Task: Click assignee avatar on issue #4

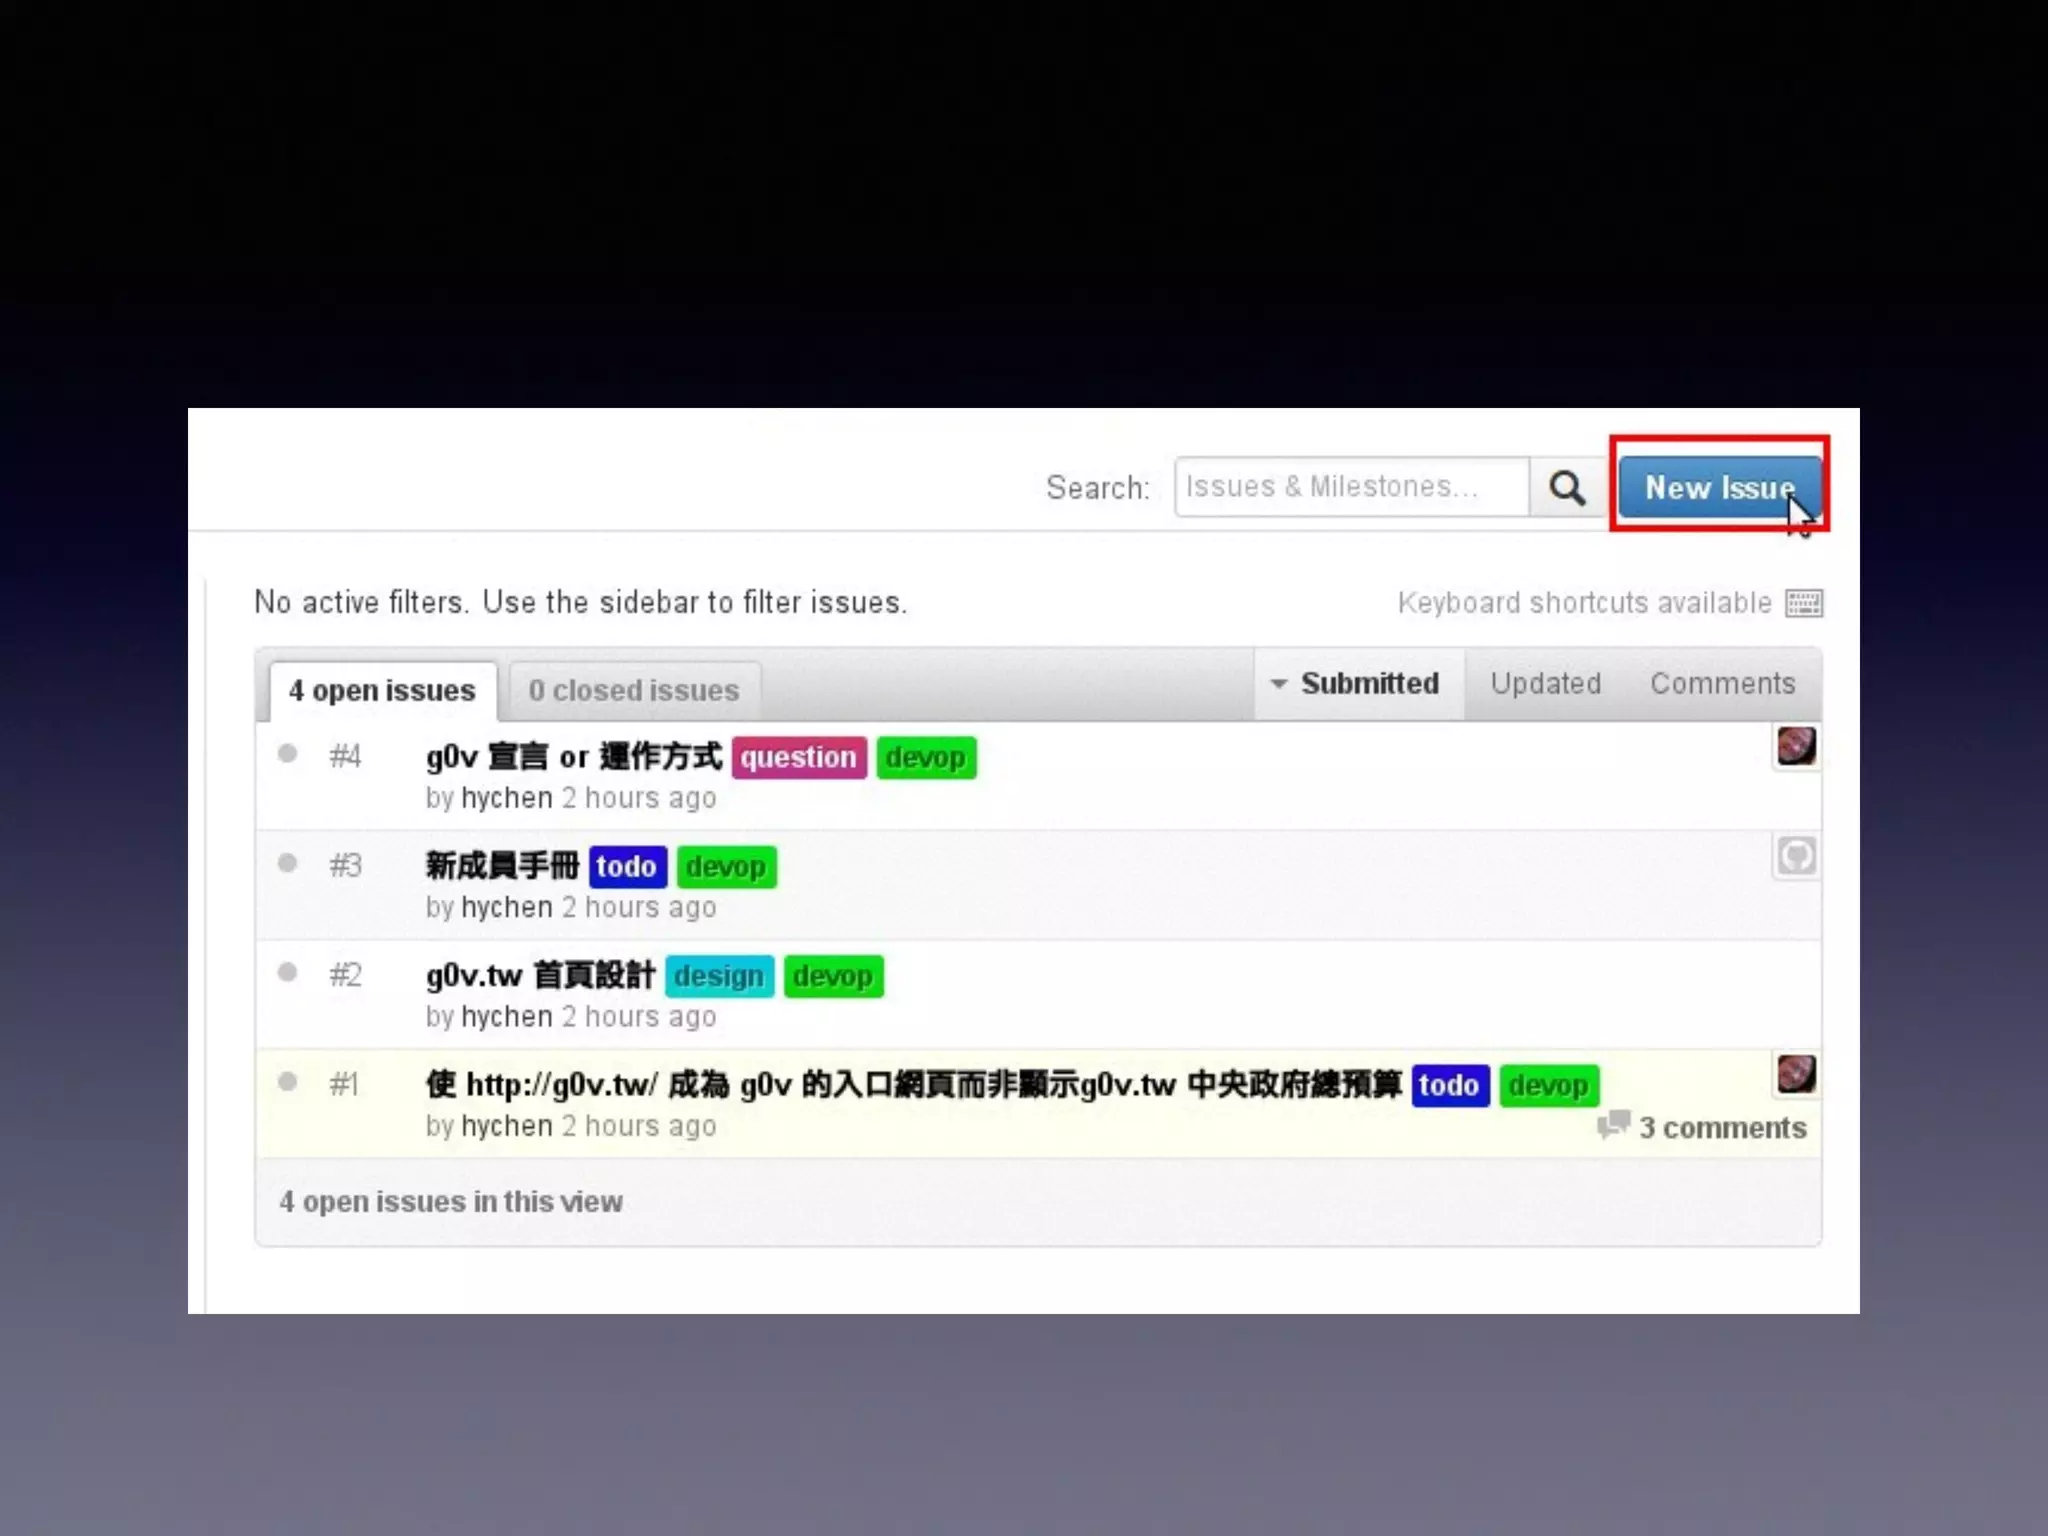Action: click(1796, 747)
